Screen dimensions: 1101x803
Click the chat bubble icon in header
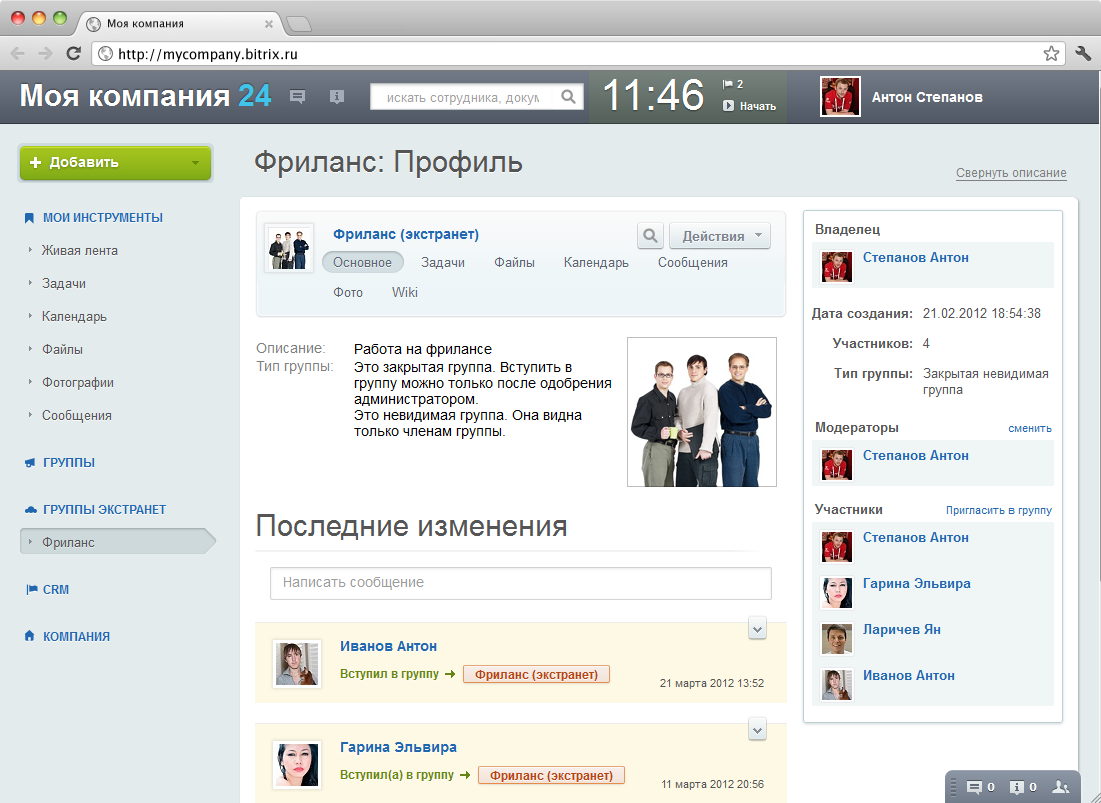(x=298, y=97)
